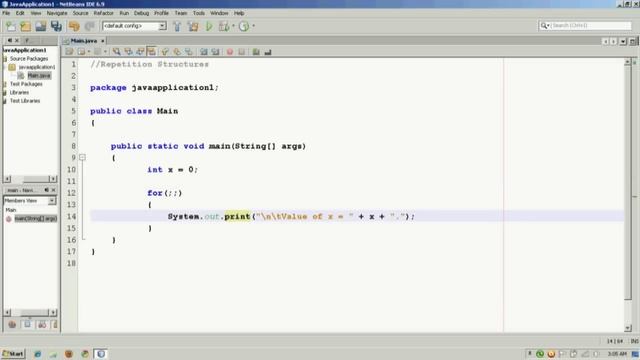640x360 pixels.
Task: Click the editor vertical scrollbar down arrow
Action: (x=628, y=328)
